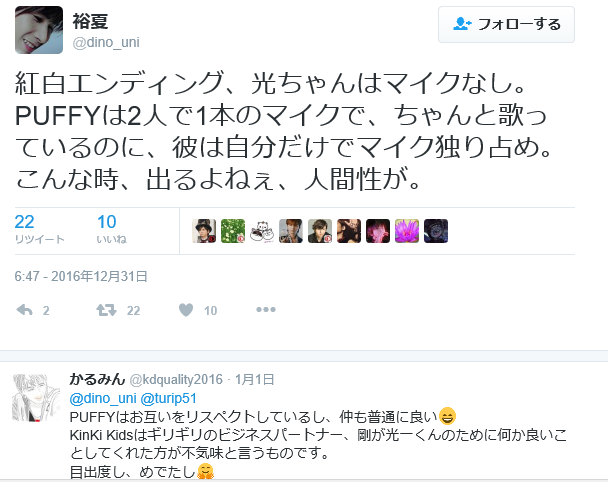Click the 1月1日 date of the reply
The image size is (608, 482).
pos(255,379)
